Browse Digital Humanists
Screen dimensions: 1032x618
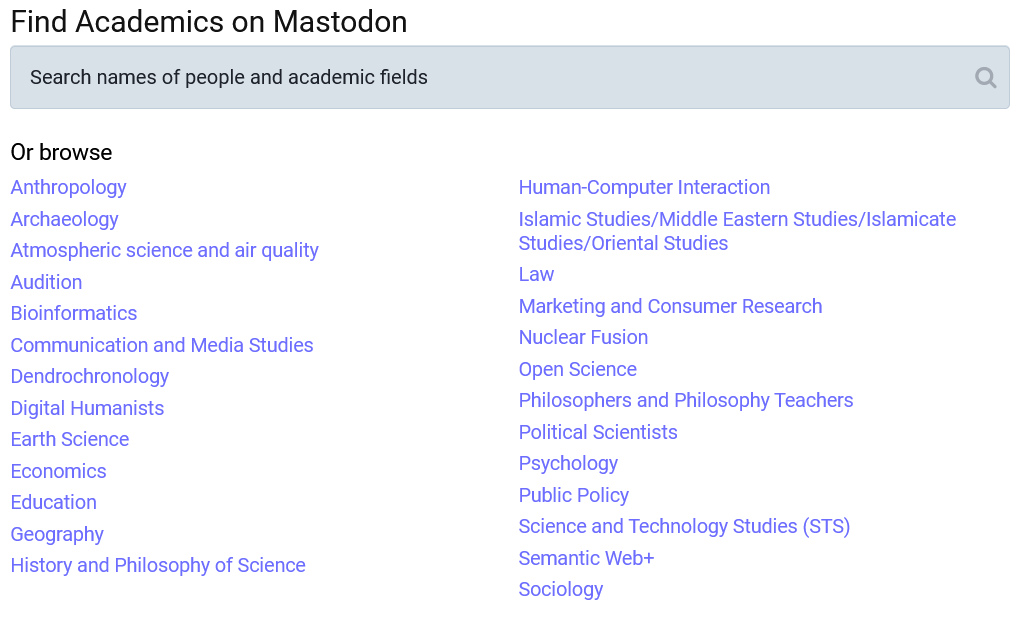click(x=88, y=408)
